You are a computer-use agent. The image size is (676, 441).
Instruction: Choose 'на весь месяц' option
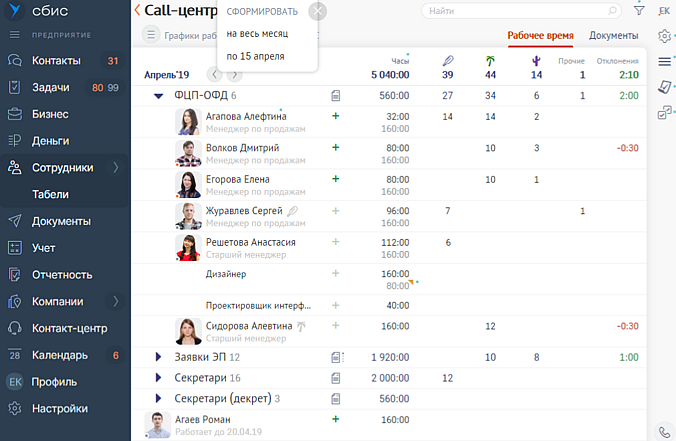(257, 34)
